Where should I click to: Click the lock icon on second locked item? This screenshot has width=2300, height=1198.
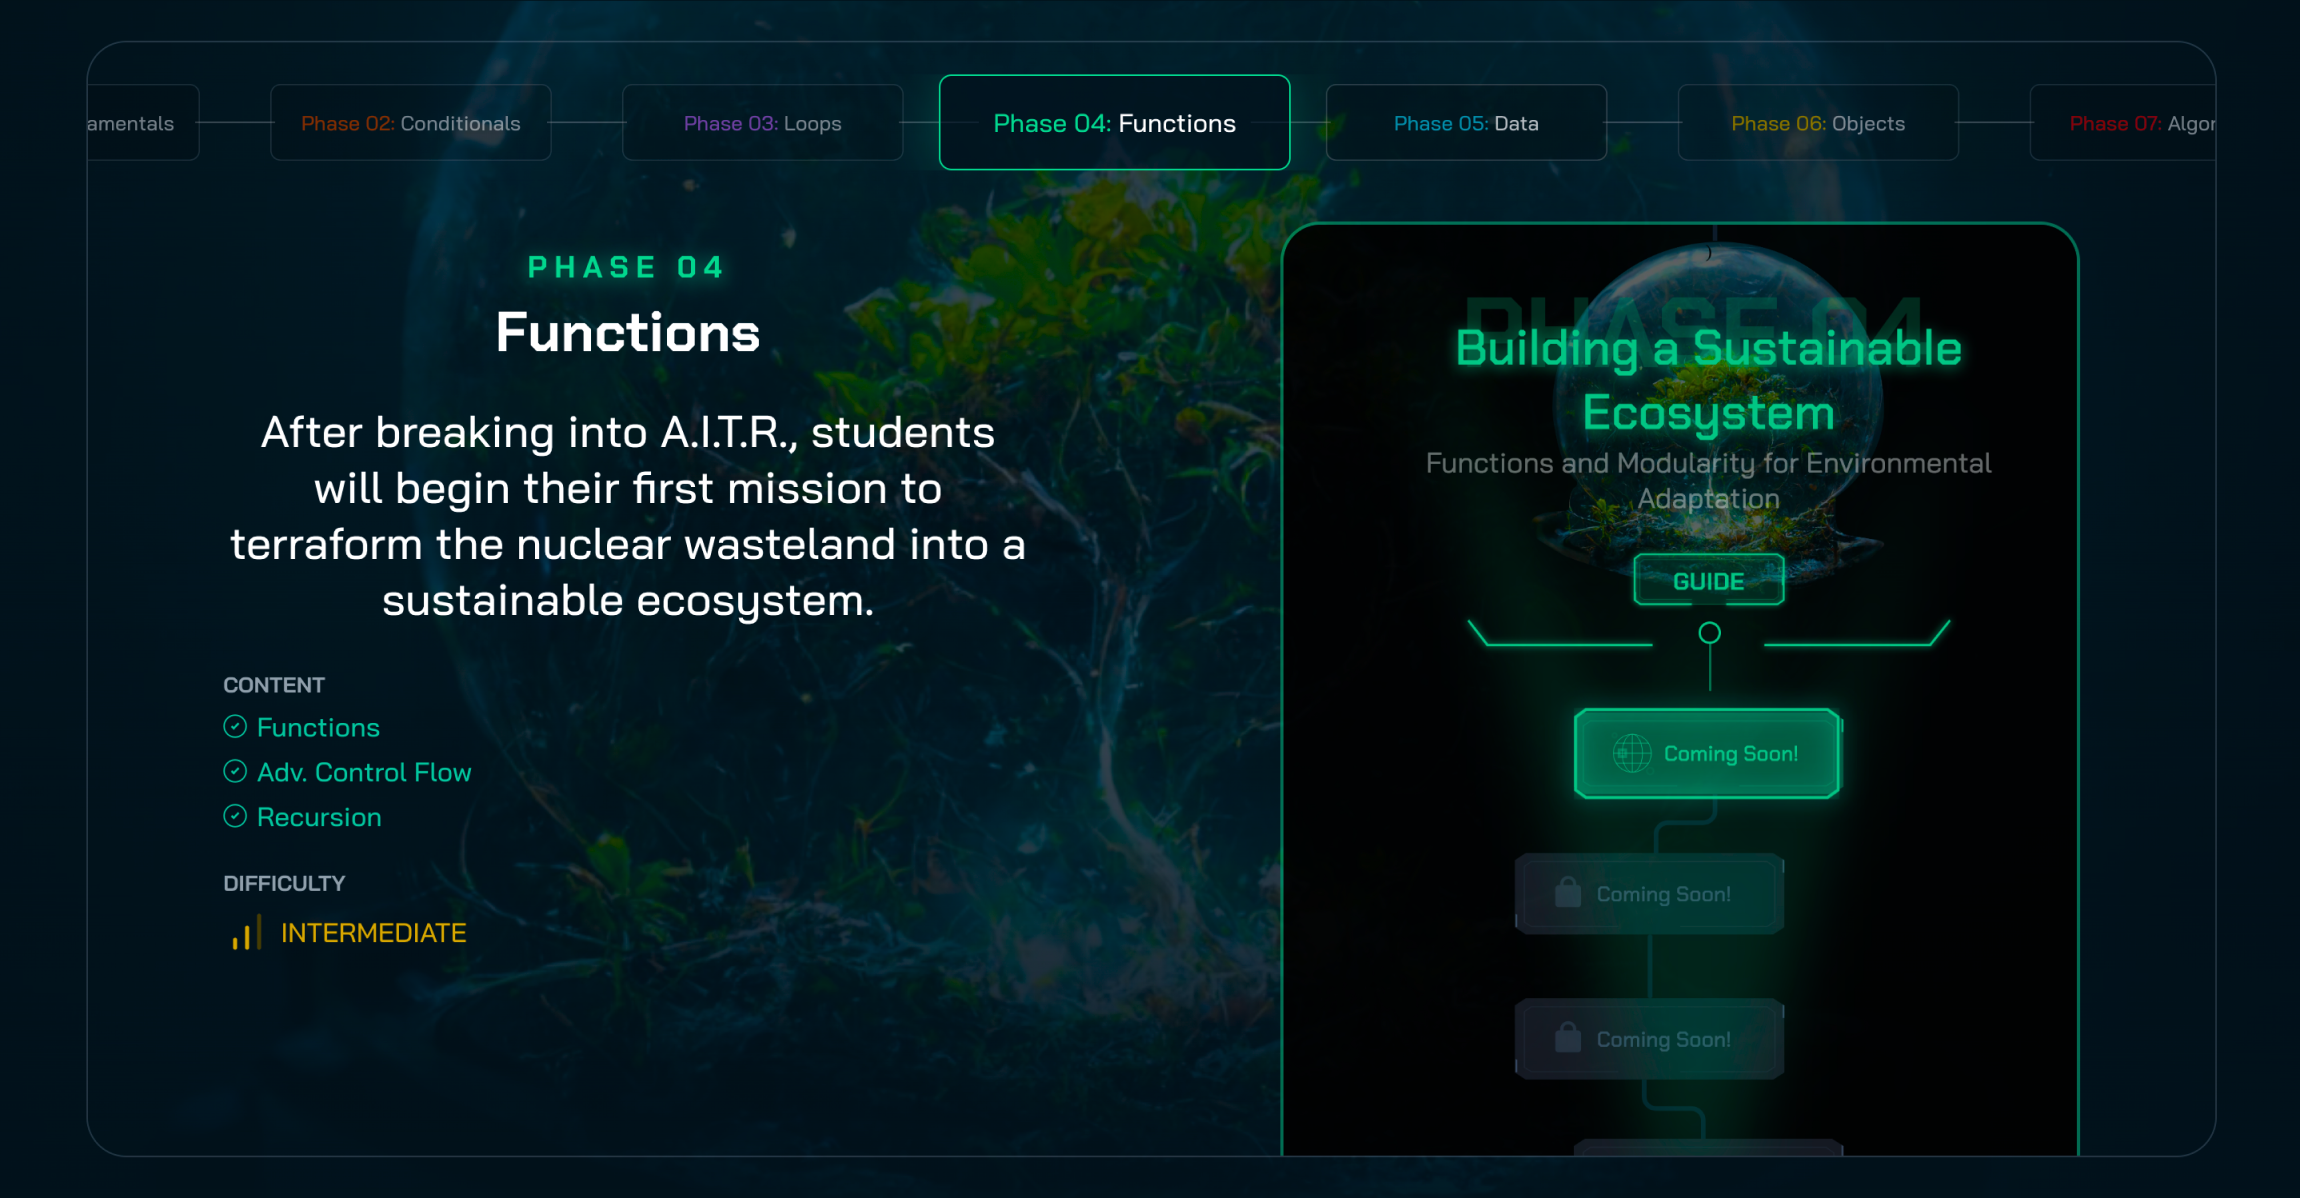pos(1568,1038)
